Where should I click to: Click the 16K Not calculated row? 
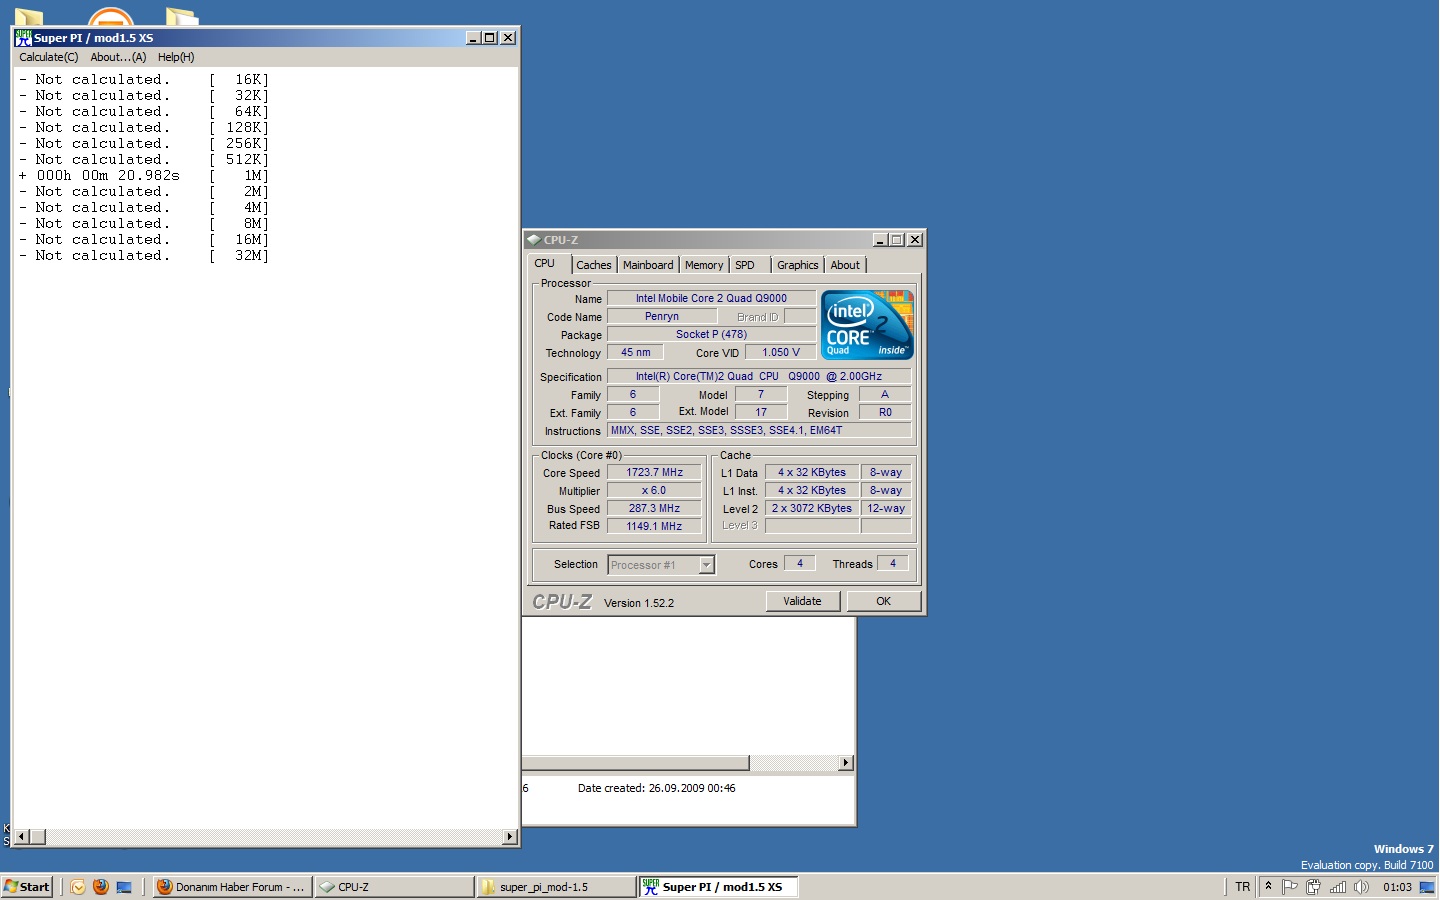(x=144, y=79)
